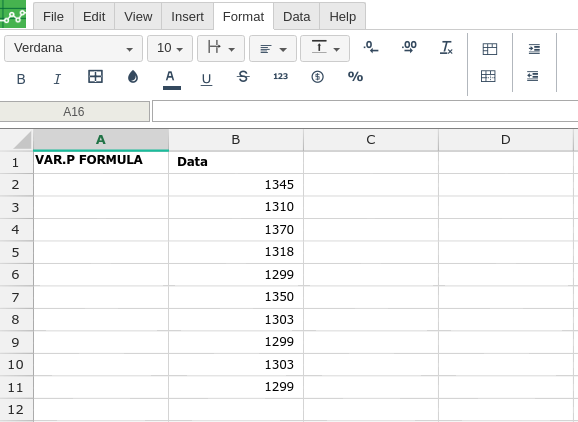Expand the Verdana font dropdown

(x=73, y=48)
